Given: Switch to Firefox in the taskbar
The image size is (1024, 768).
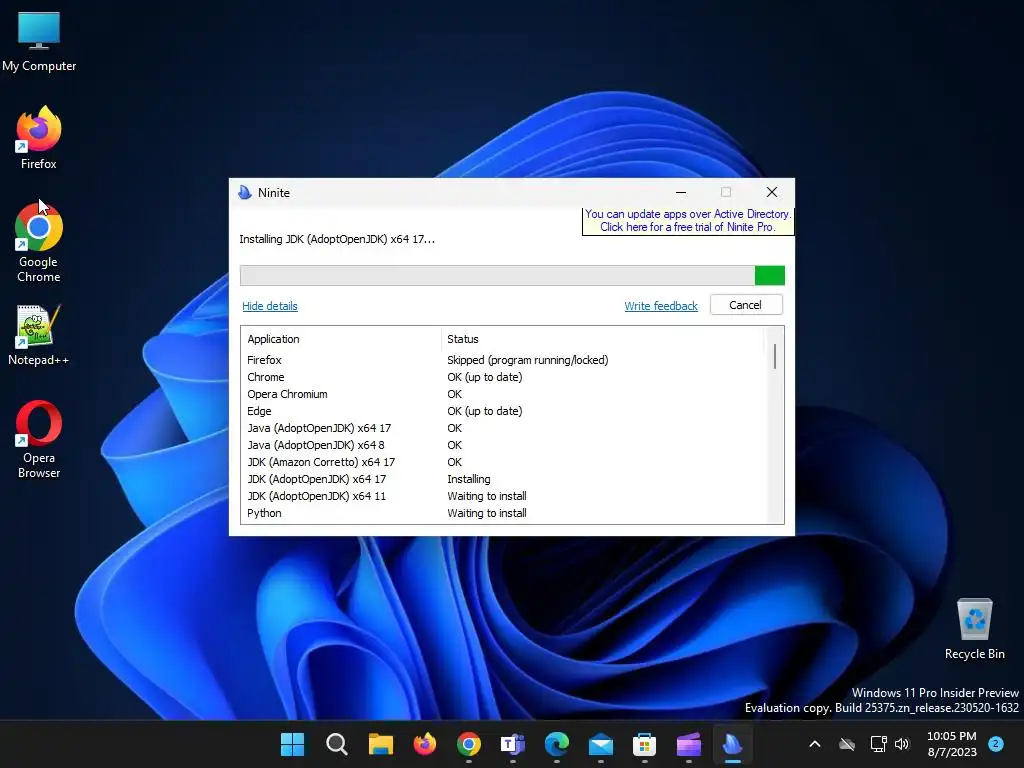Looking at the screenshot, I should pyautogui.click(x=424, y=744).
